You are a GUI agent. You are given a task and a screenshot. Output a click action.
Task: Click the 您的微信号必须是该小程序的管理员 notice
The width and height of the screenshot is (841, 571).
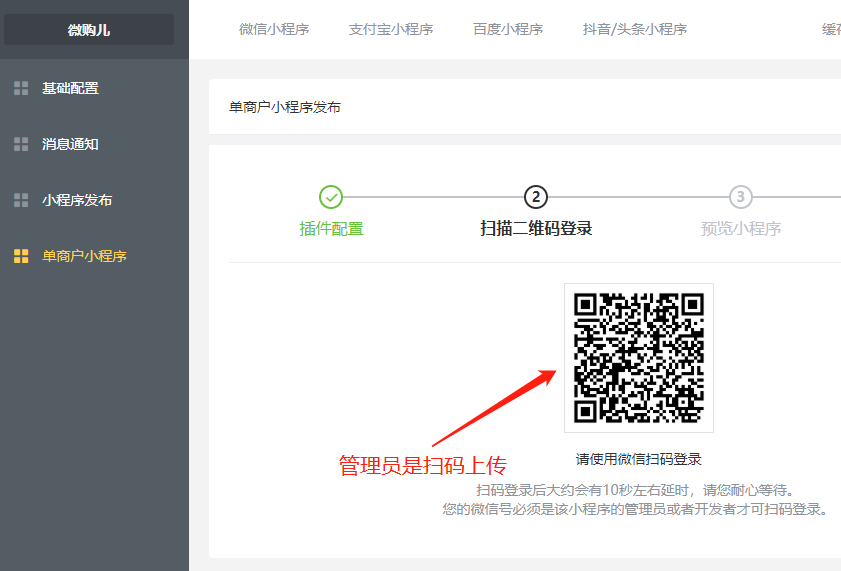pyautogui.click(x=636, y=509)
